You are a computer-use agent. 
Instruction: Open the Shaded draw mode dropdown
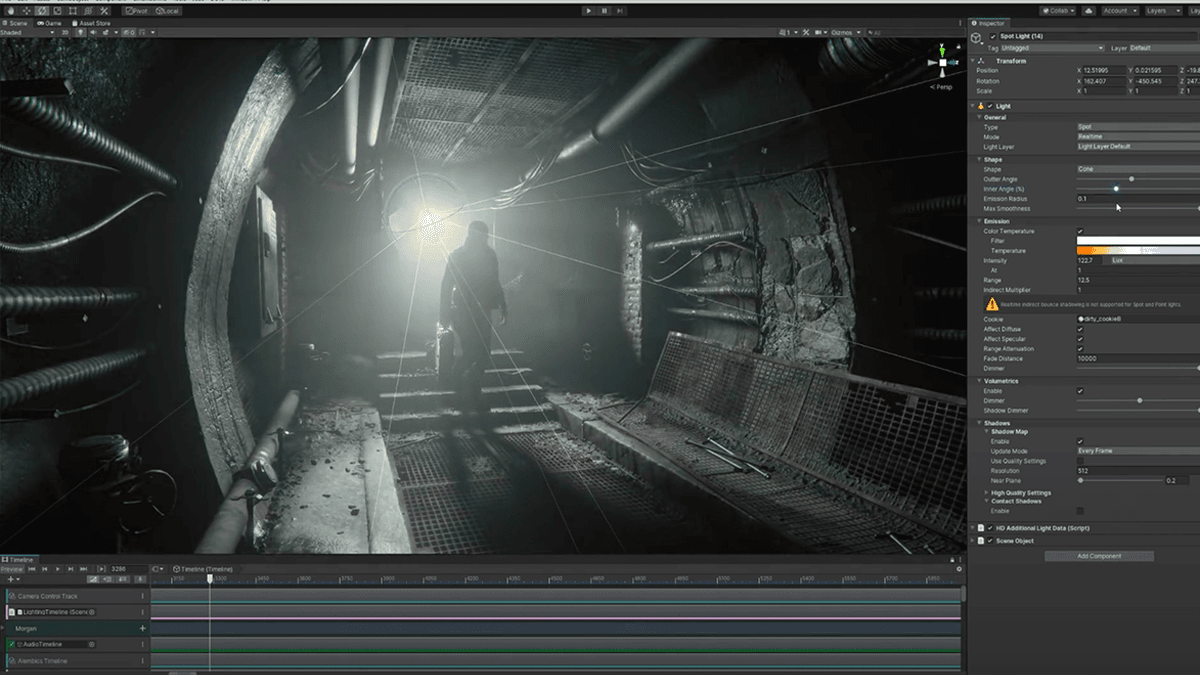tap(25, 31)
